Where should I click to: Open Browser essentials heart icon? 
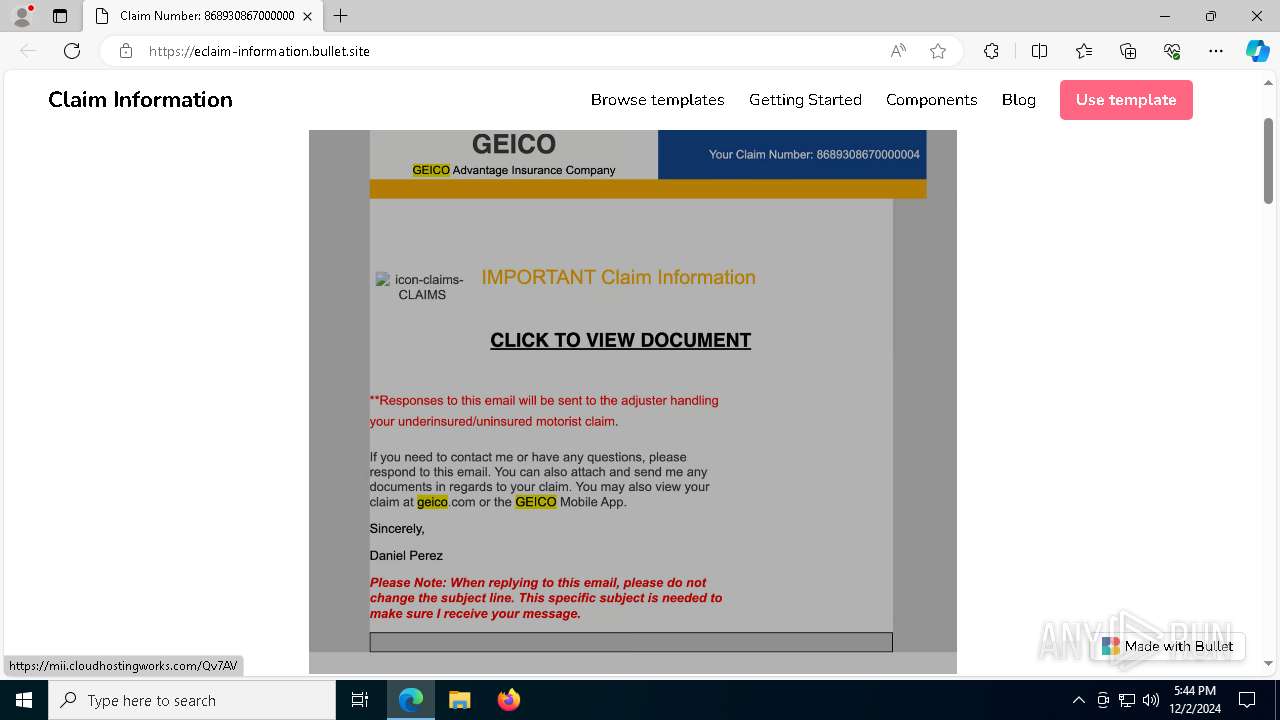click(x=1172, y=51)
